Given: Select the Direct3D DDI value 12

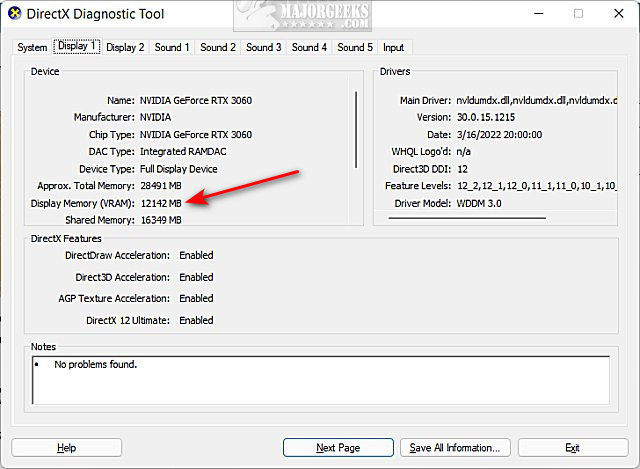Looking at the screenshot, I should point(462,169).
